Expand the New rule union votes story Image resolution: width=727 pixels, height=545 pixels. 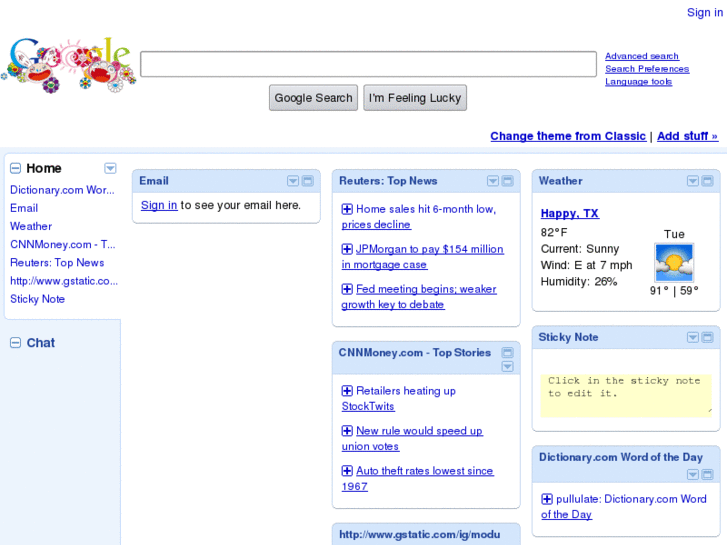(347, 431)
